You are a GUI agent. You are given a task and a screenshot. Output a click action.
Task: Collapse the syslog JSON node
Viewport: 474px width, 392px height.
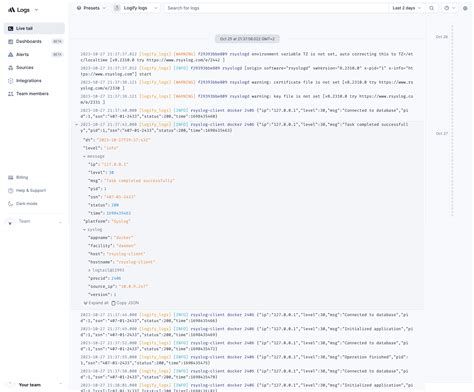[84, 230]
